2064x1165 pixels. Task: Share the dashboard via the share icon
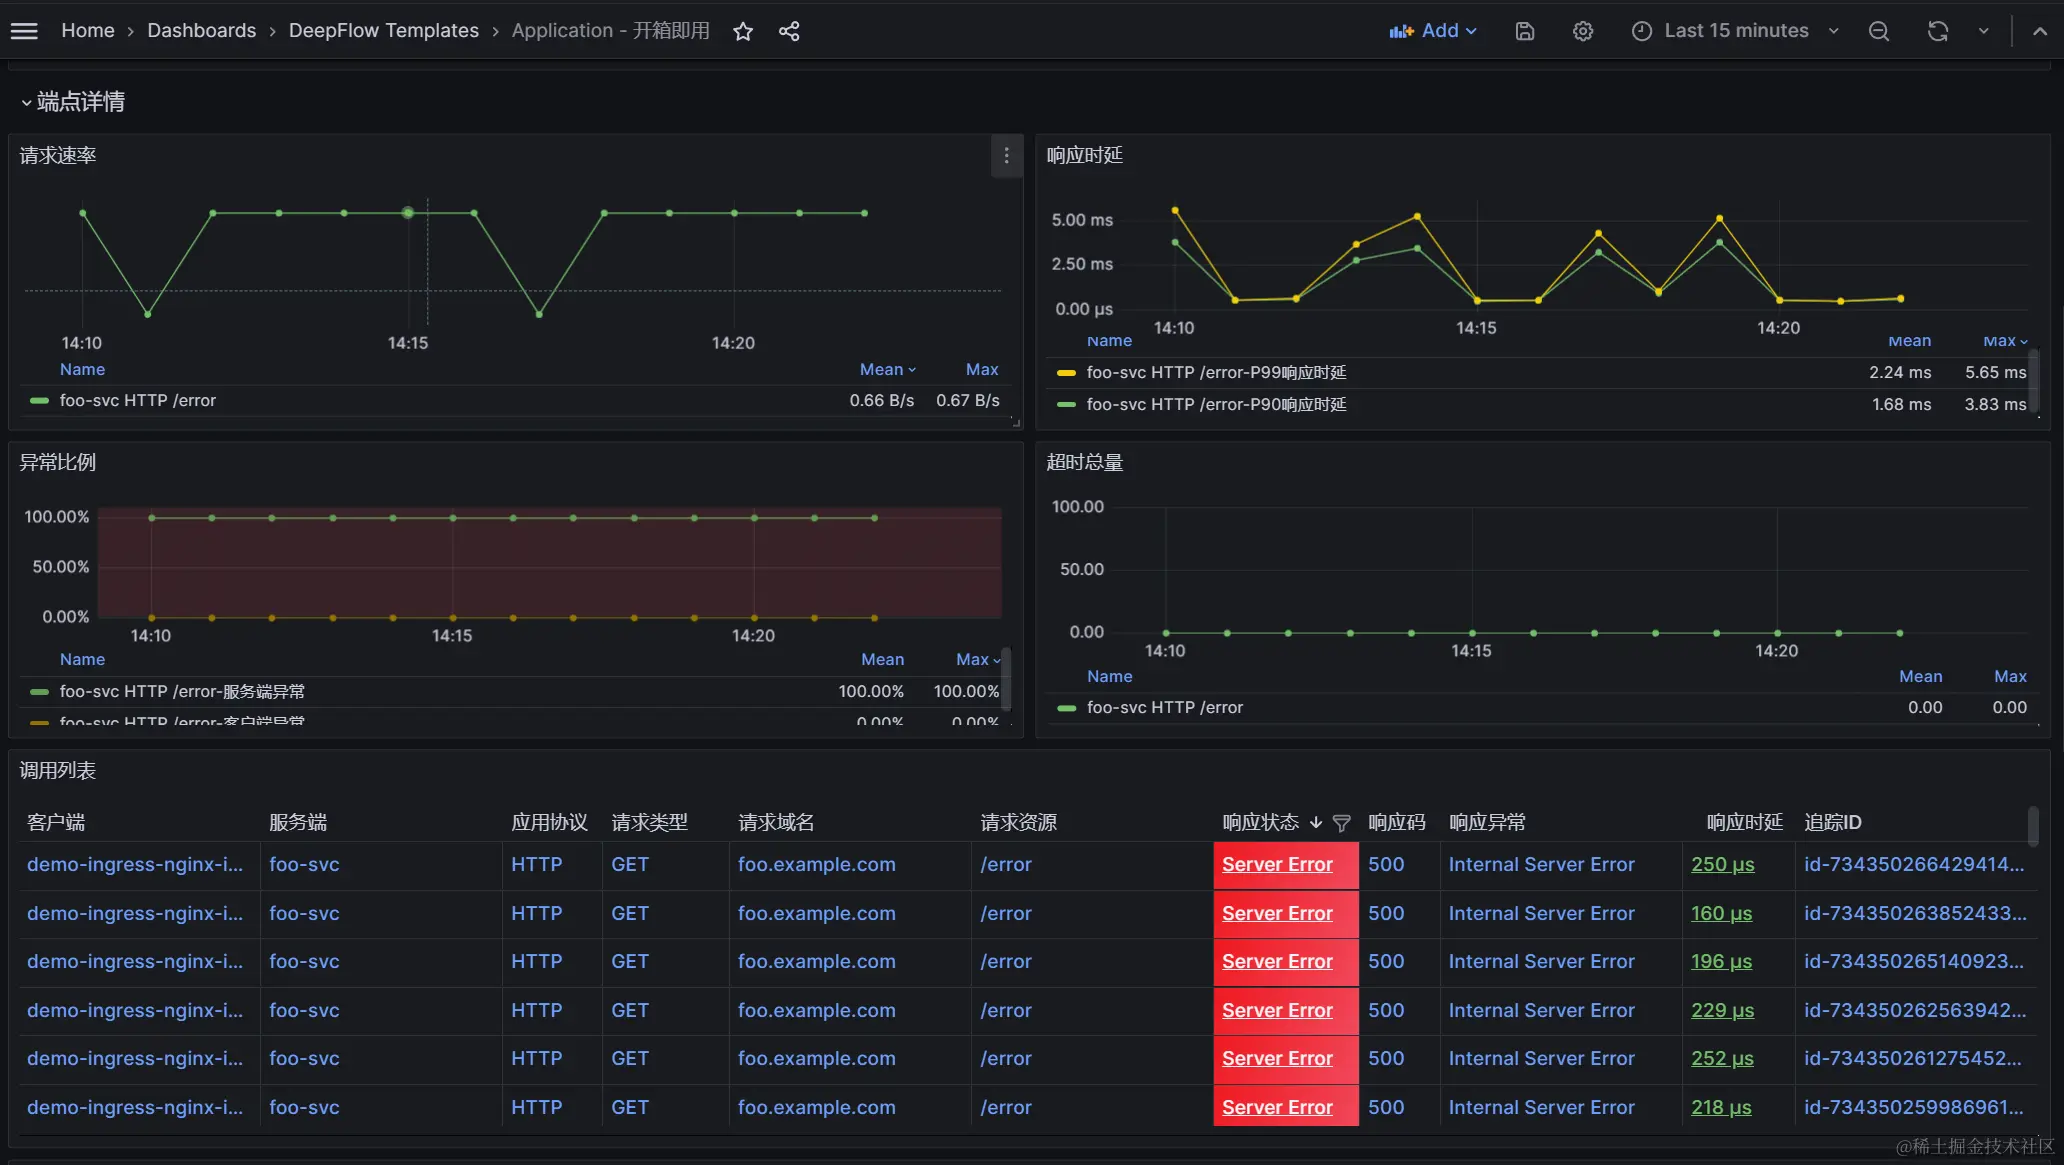(x=789, y=31)
